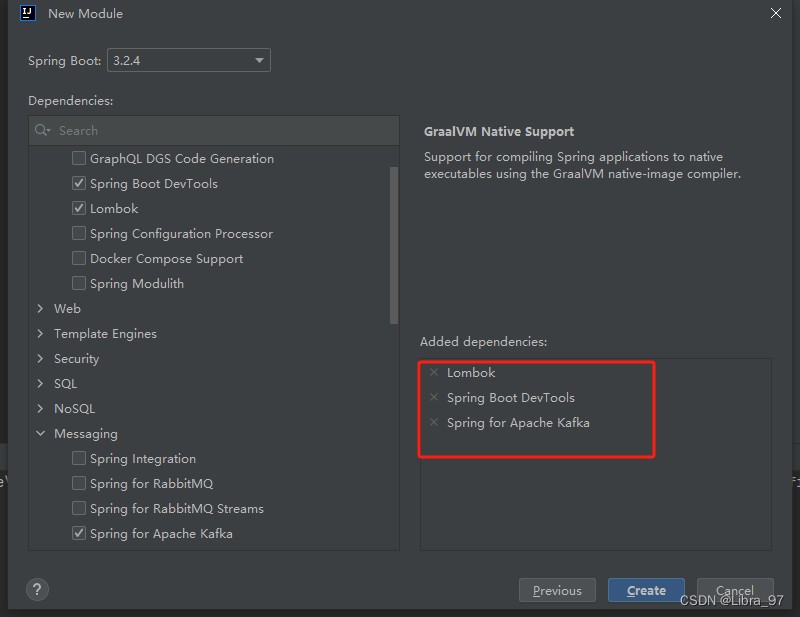Uncheck Spring Boot DevTools checkbox
The height and width of the screenshot is (617, 800).
coord(79,183)
